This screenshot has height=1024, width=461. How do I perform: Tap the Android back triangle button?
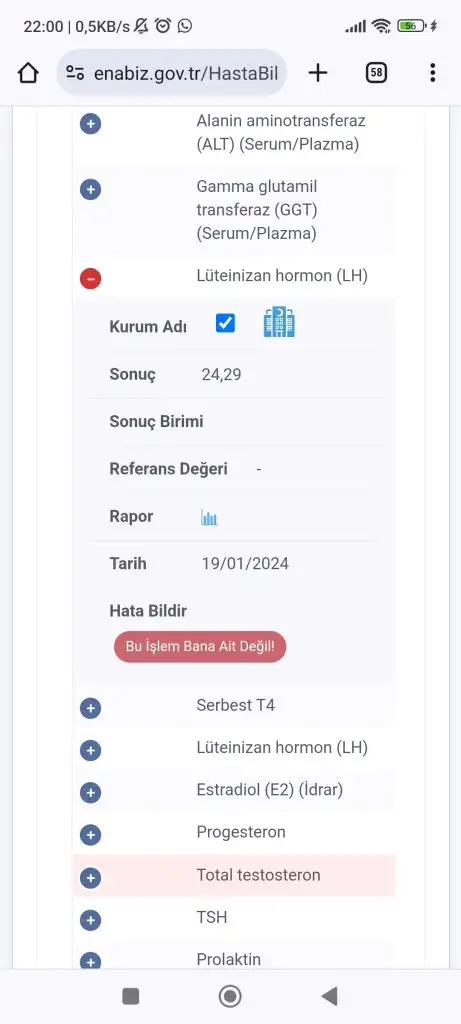[x=329, y=996]
